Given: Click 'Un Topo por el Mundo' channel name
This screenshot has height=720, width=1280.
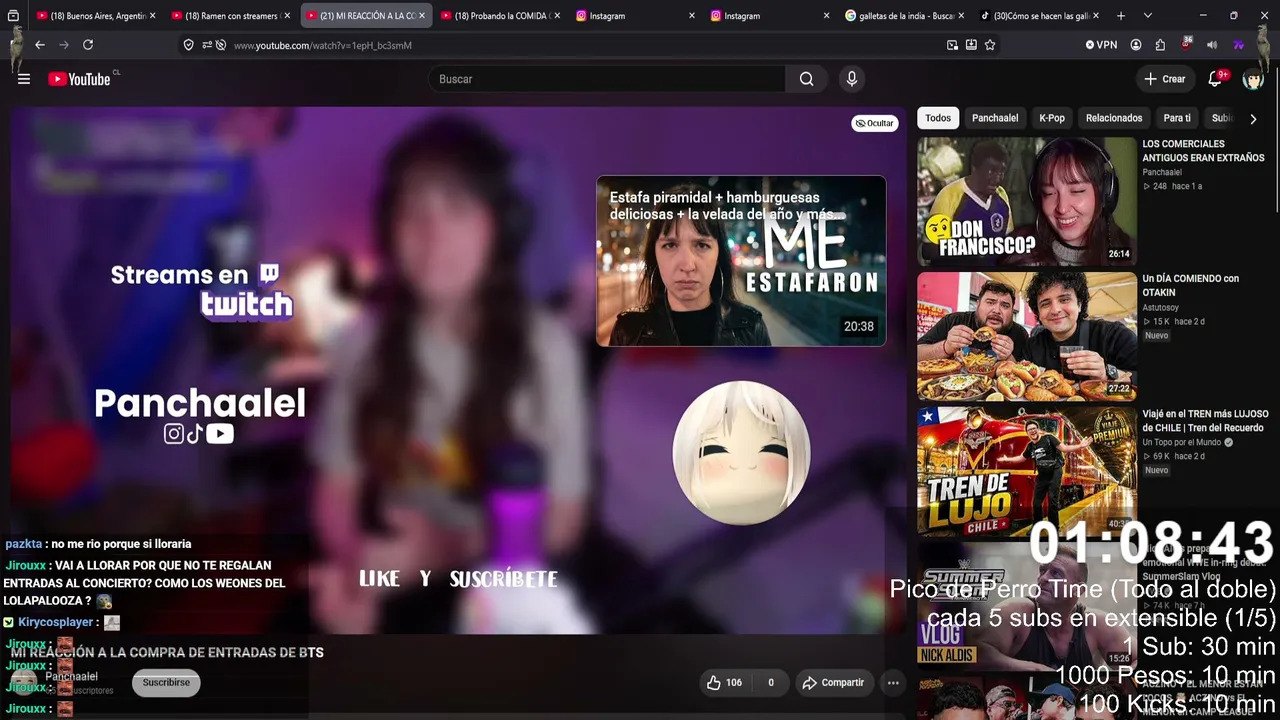Looking at the screenshot, I should pos(1181,442).
